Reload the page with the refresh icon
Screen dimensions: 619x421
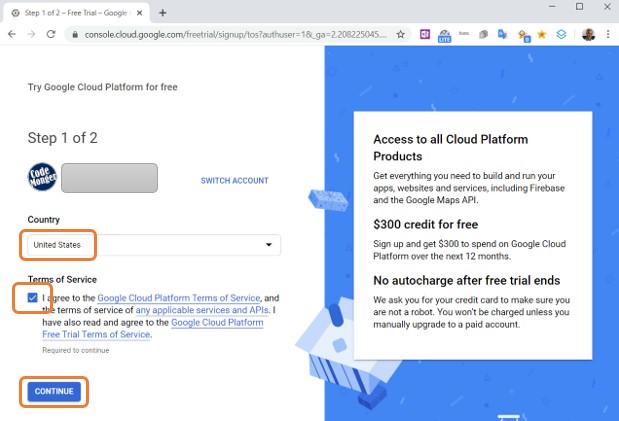[x=51, y=34]
